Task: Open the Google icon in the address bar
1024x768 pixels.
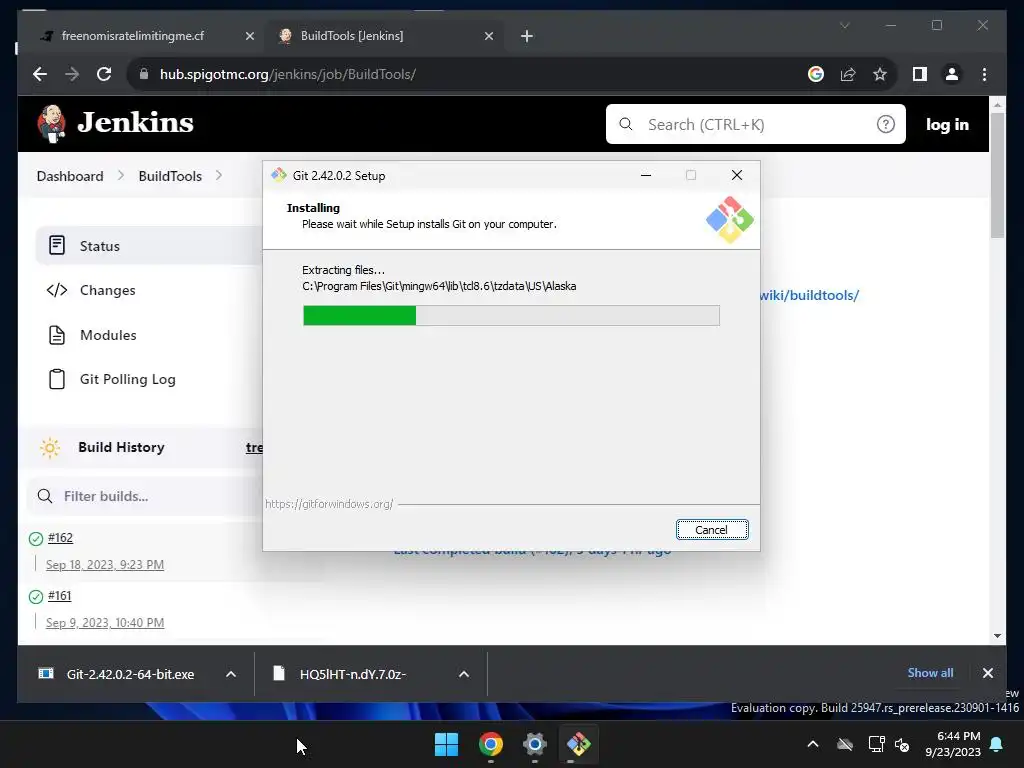Action: coord(816,74)
